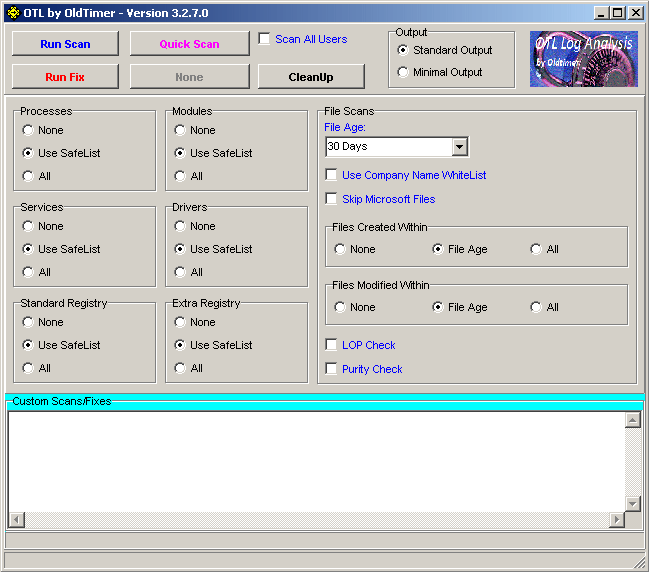Screen dimensions: 649x572
Task: Start scanning with Run Scan button
Action: pyautogui.click(x=65, y=43)
